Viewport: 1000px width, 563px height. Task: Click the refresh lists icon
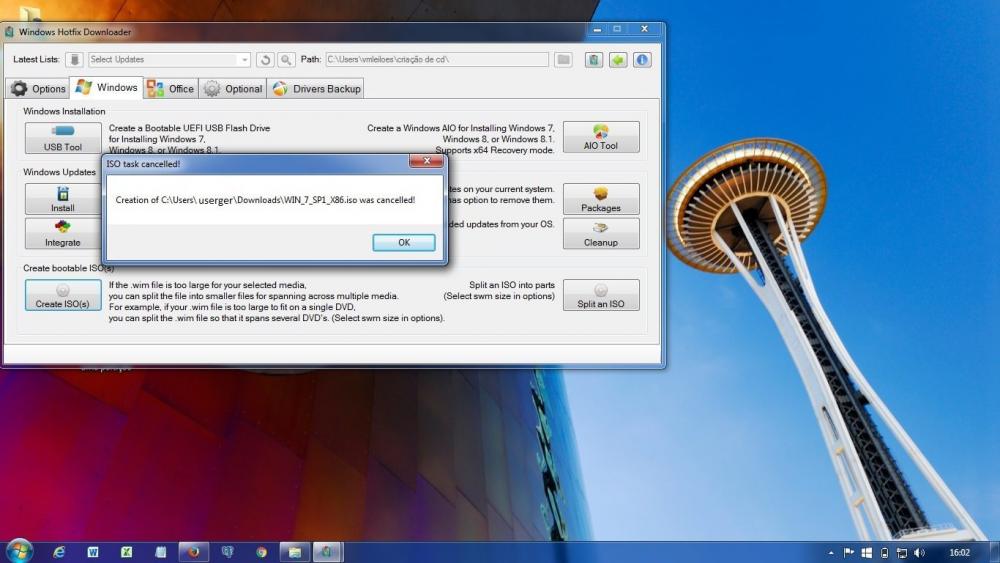265,60
